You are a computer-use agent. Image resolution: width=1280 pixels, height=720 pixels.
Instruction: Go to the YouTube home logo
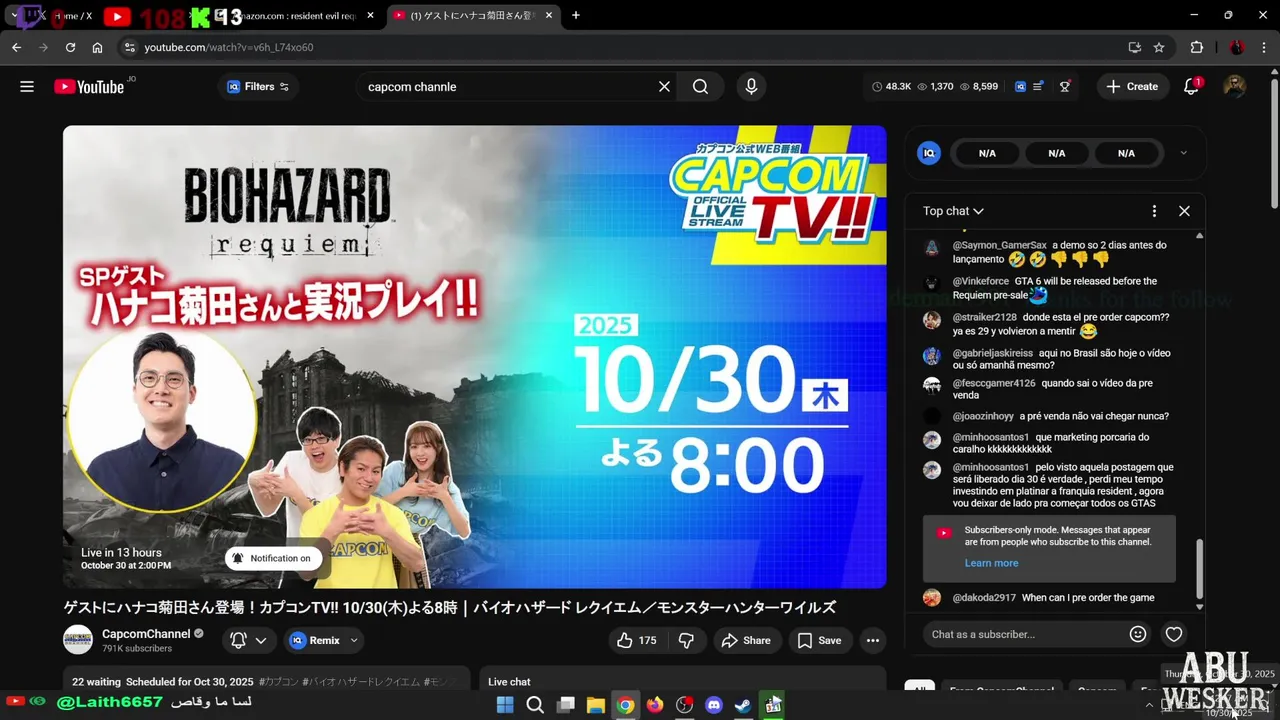tap(89, 87)
